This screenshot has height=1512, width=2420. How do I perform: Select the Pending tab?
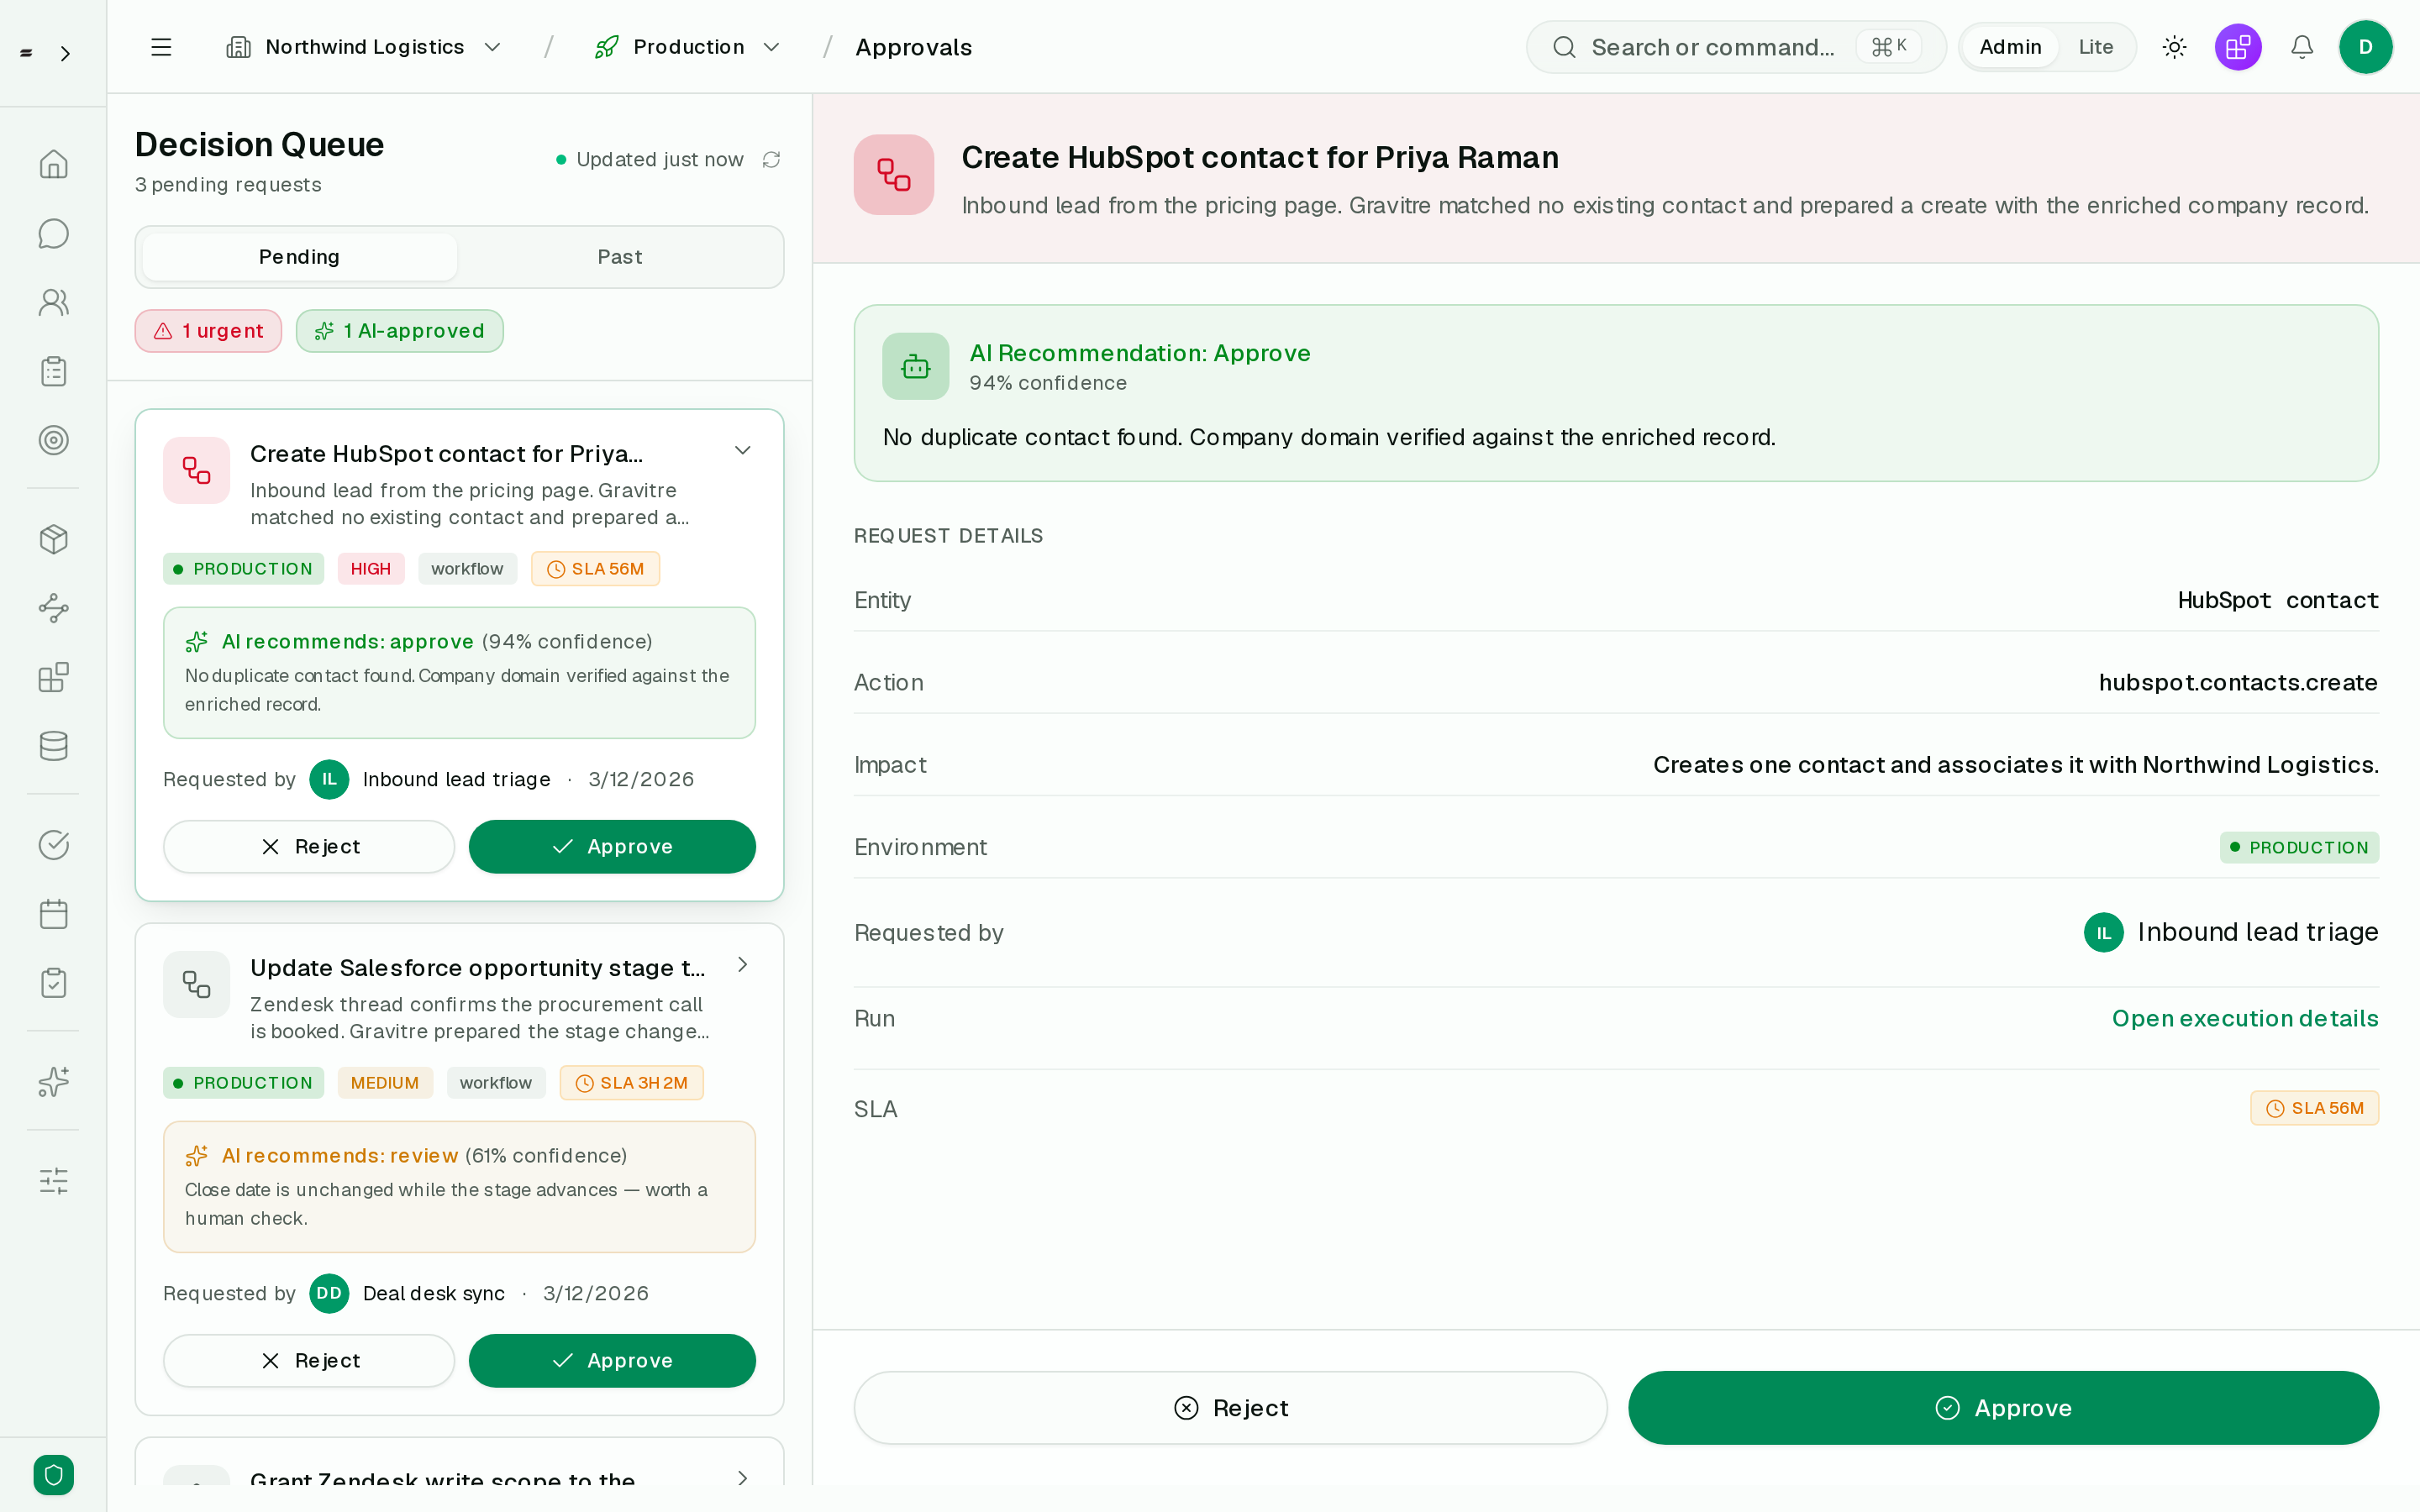pos(299,257)
